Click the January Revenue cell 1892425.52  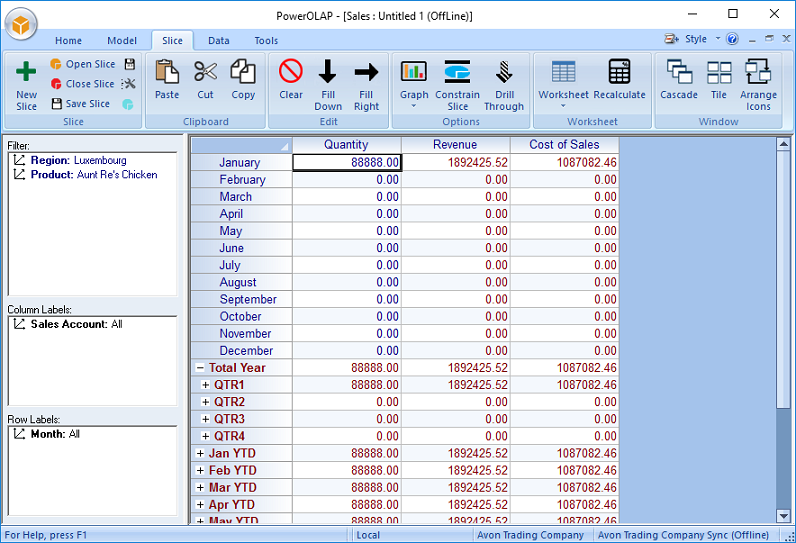click(456, 162)
